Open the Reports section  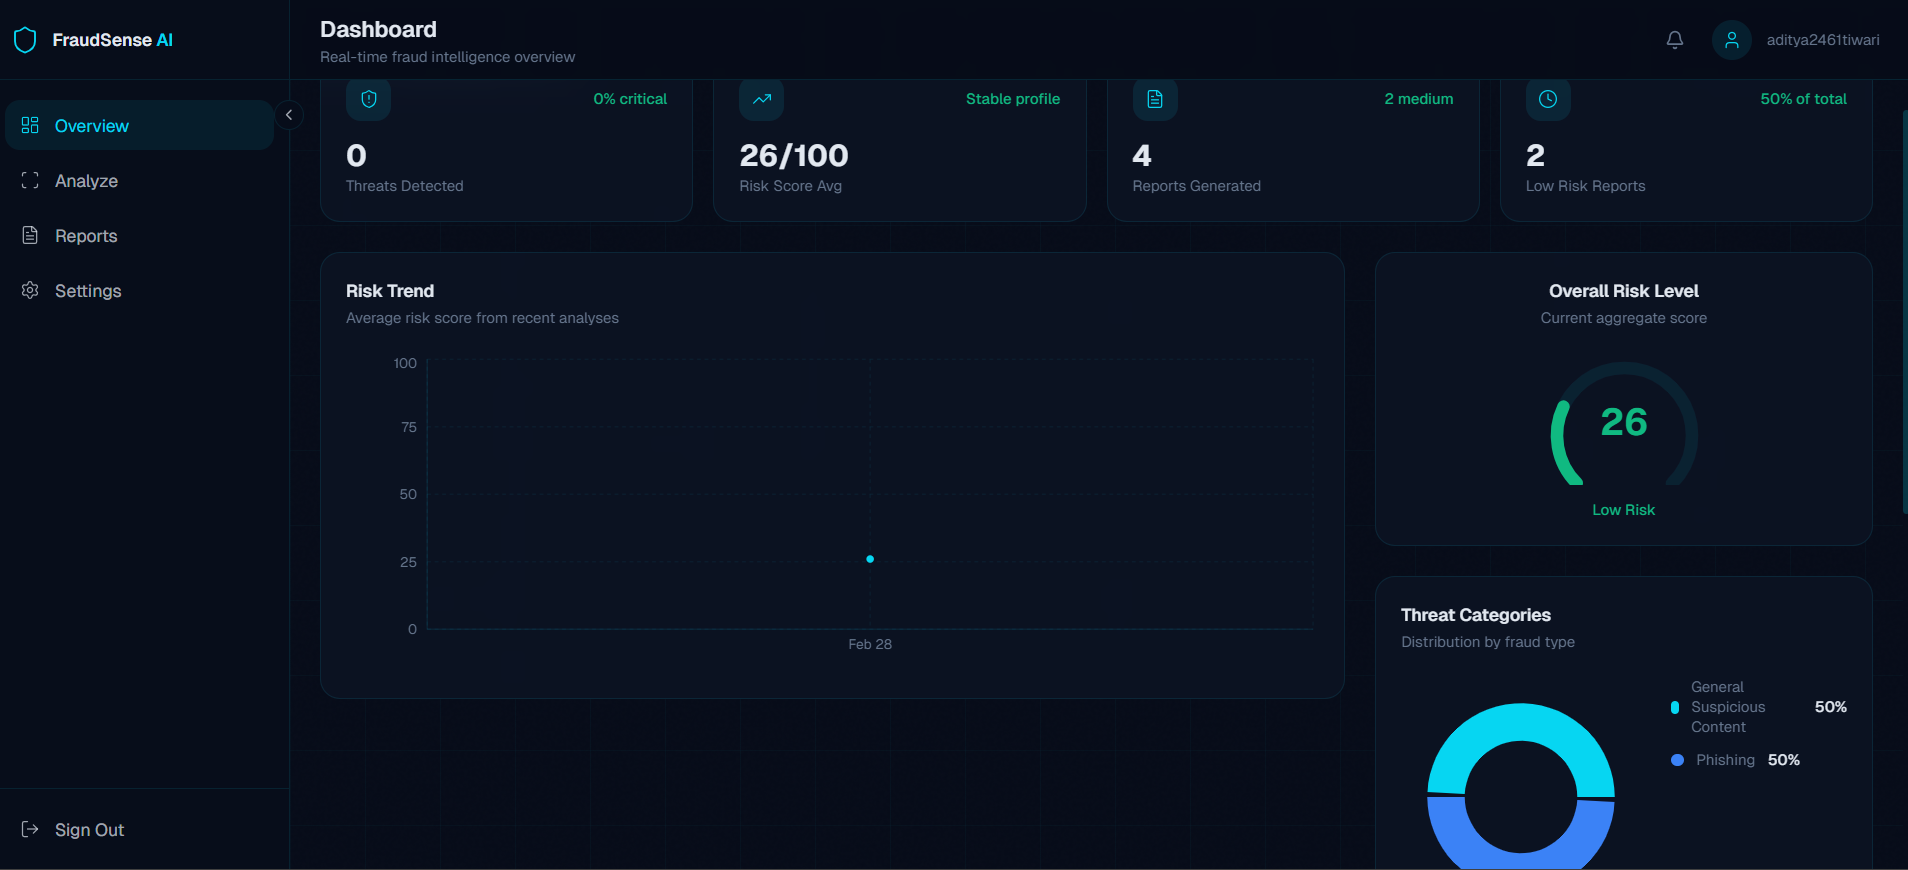140,236
